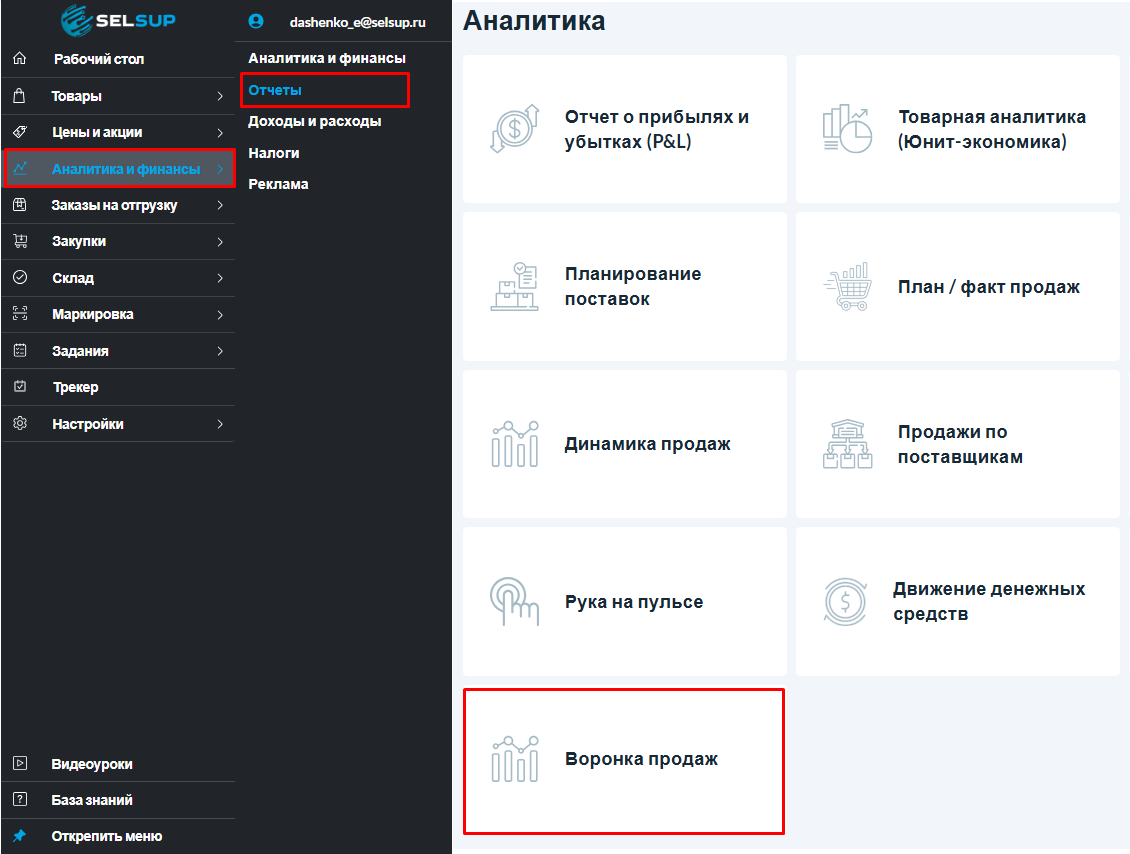Screen dimensions: 1130x854
Task: Expand the Задания chevron
Action: click(220, 351)
